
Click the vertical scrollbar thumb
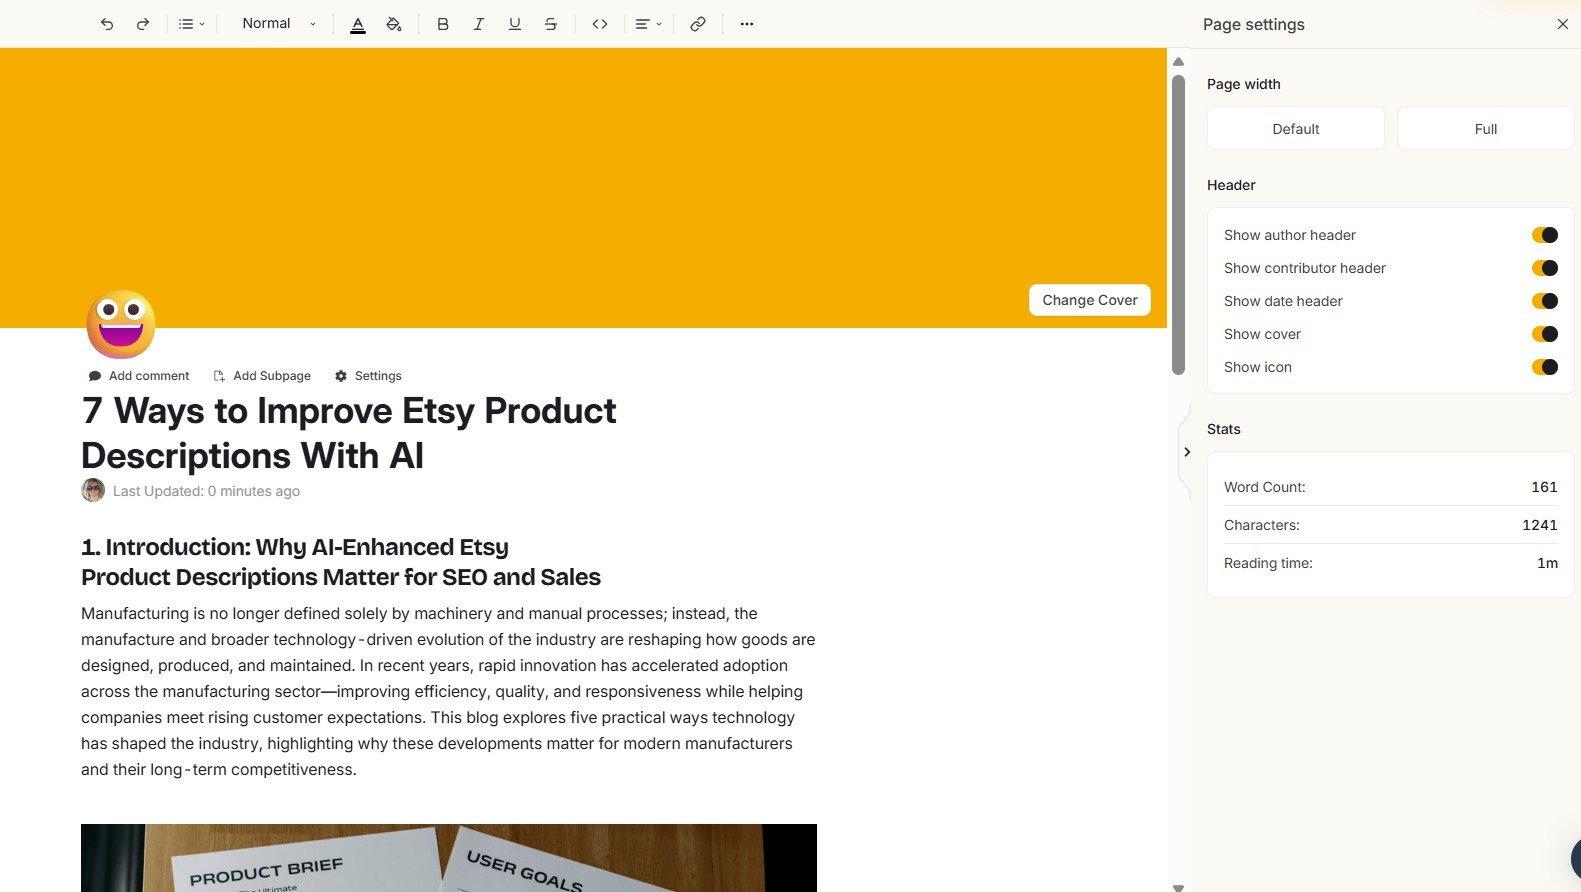coord(1178,225)
